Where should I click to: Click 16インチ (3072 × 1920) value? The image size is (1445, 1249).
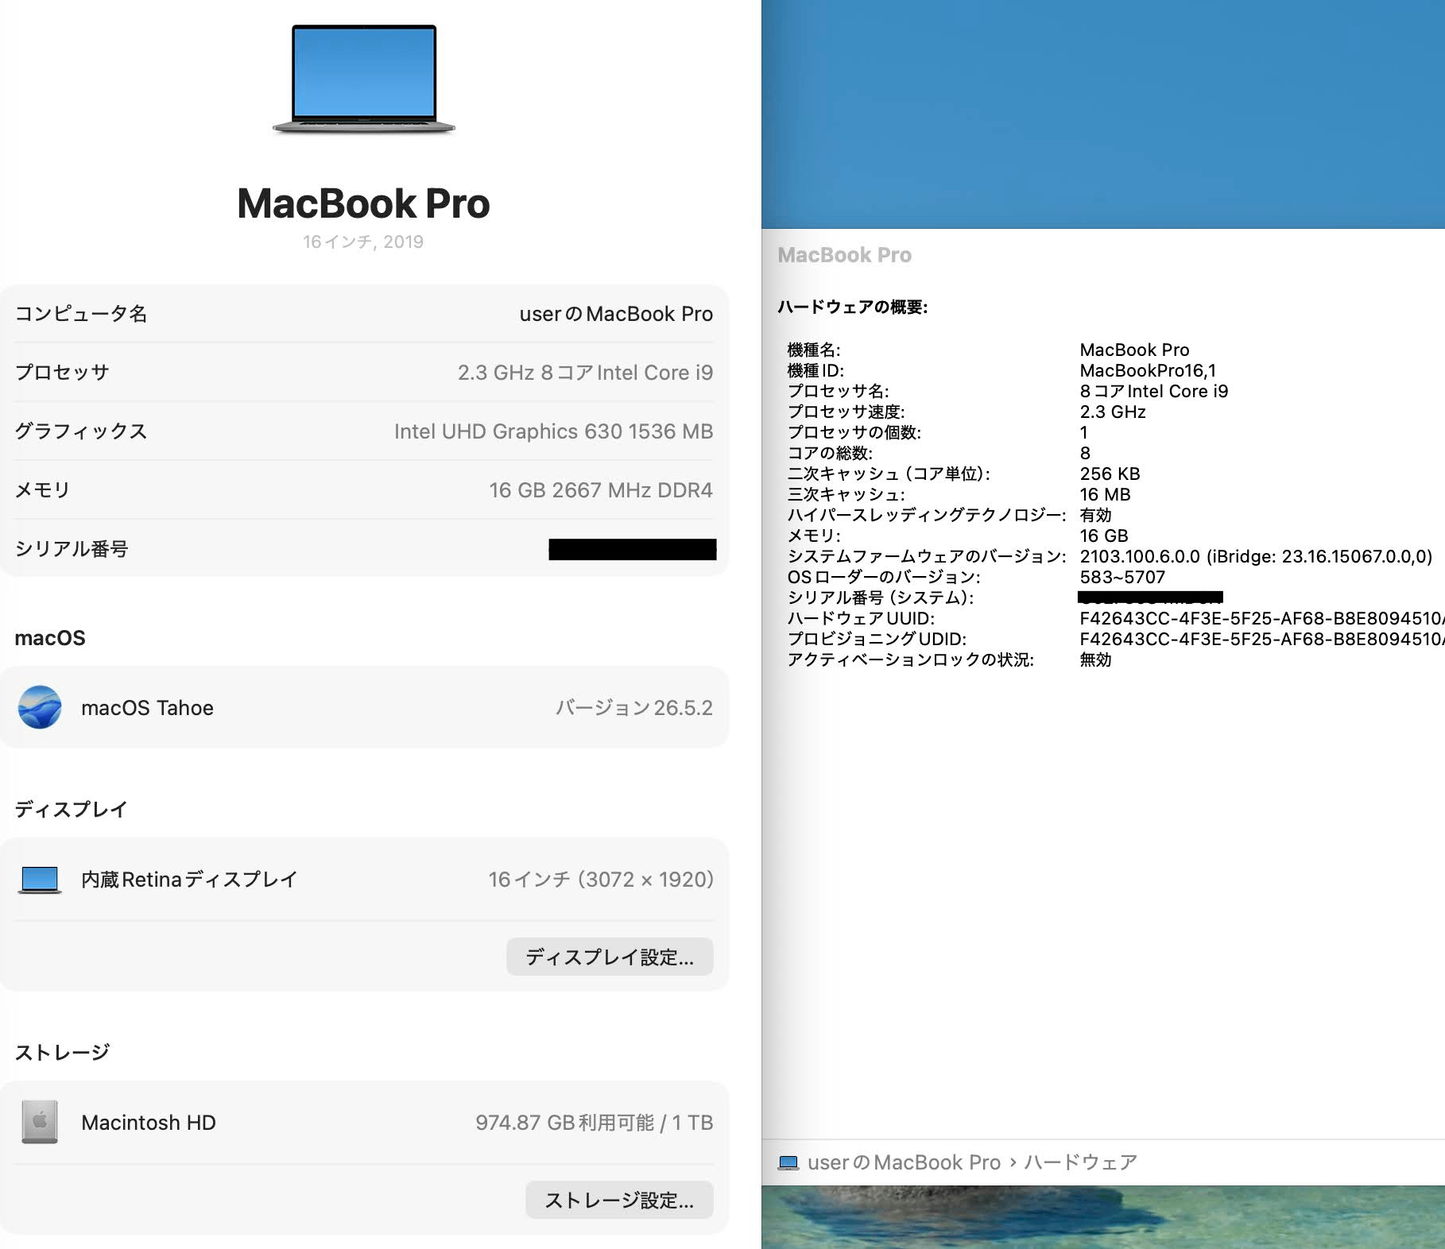(601, 879)
